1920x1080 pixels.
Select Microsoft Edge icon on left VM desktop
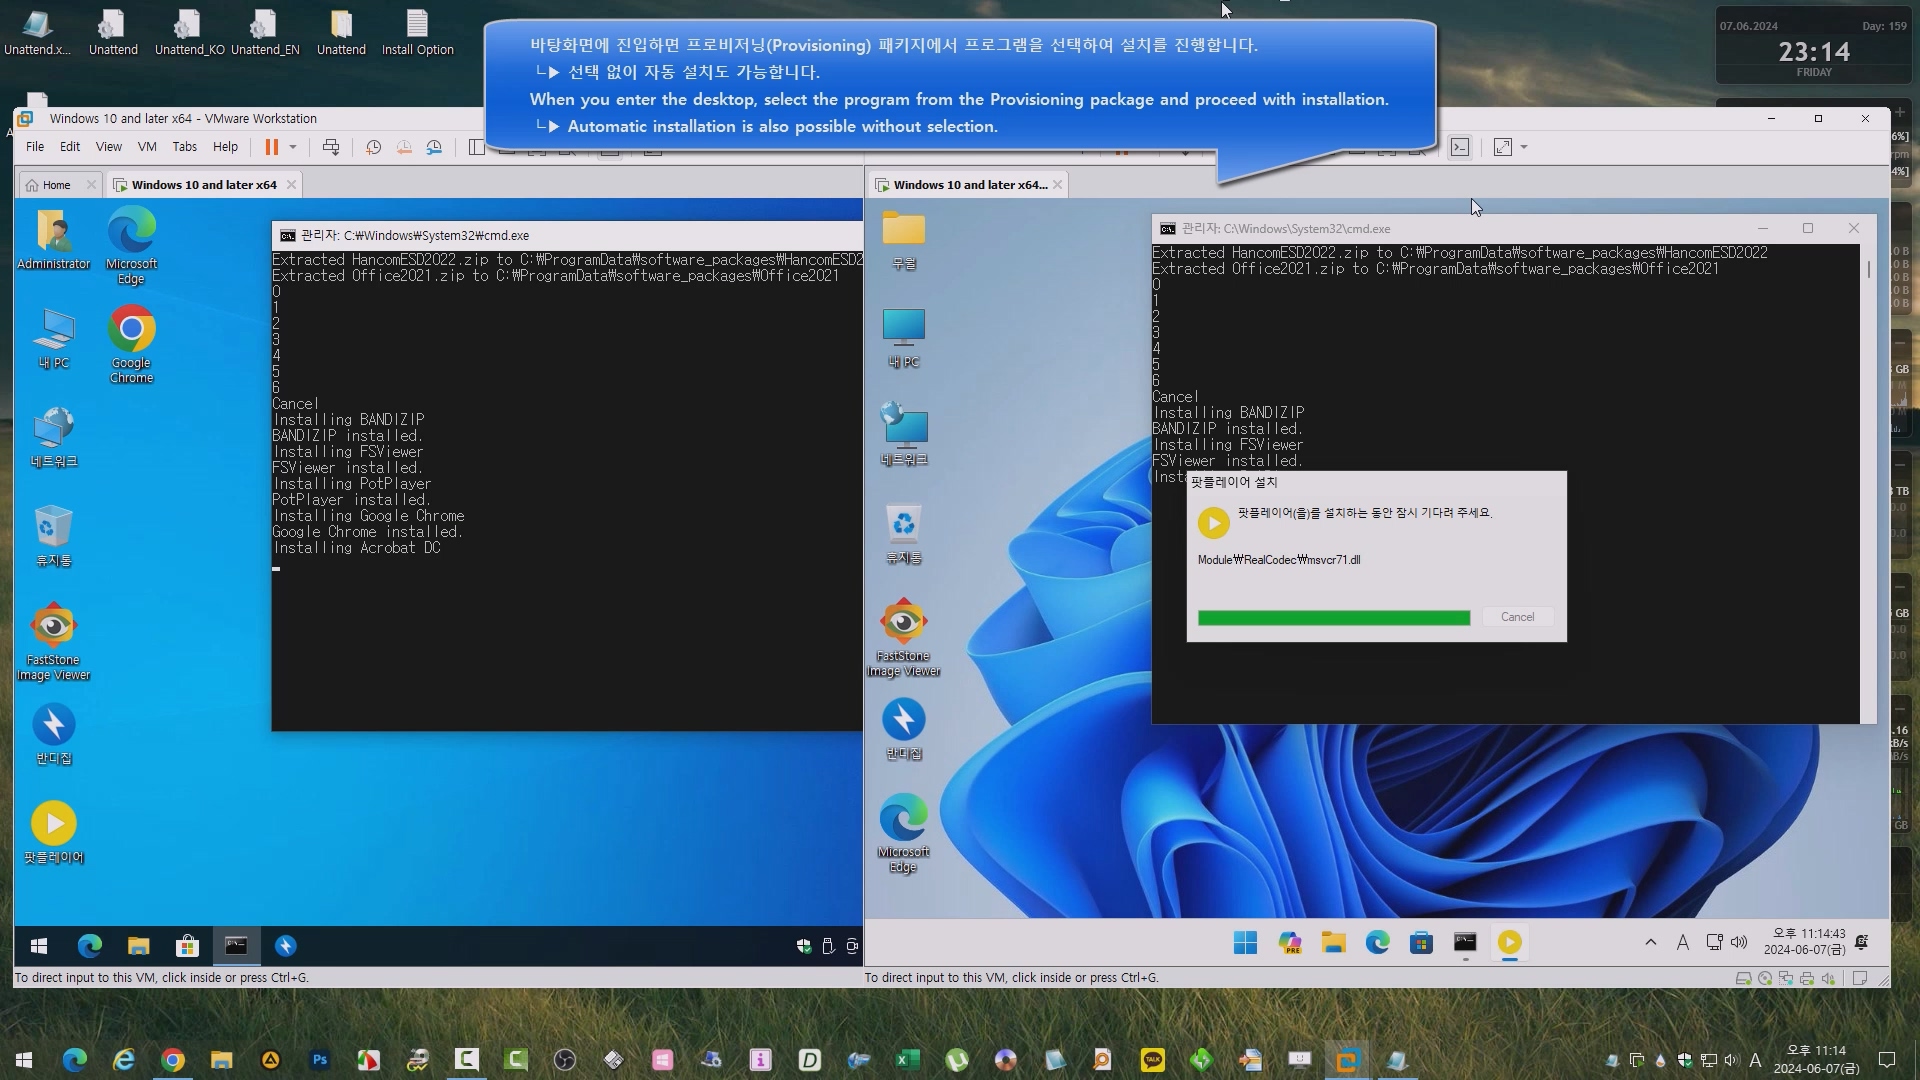[x=131, y=246]
